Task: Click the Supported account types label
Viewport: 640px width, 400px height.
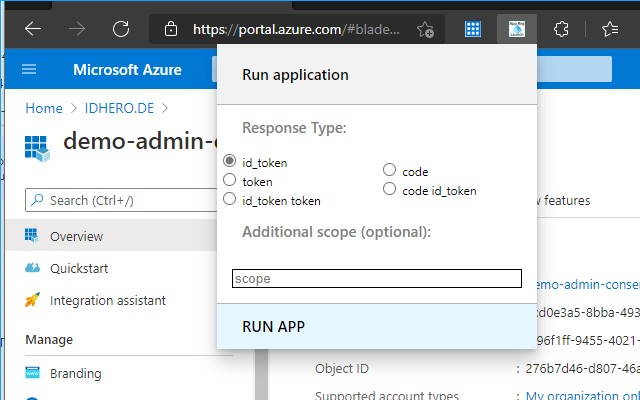Action: tap(387, 395)
